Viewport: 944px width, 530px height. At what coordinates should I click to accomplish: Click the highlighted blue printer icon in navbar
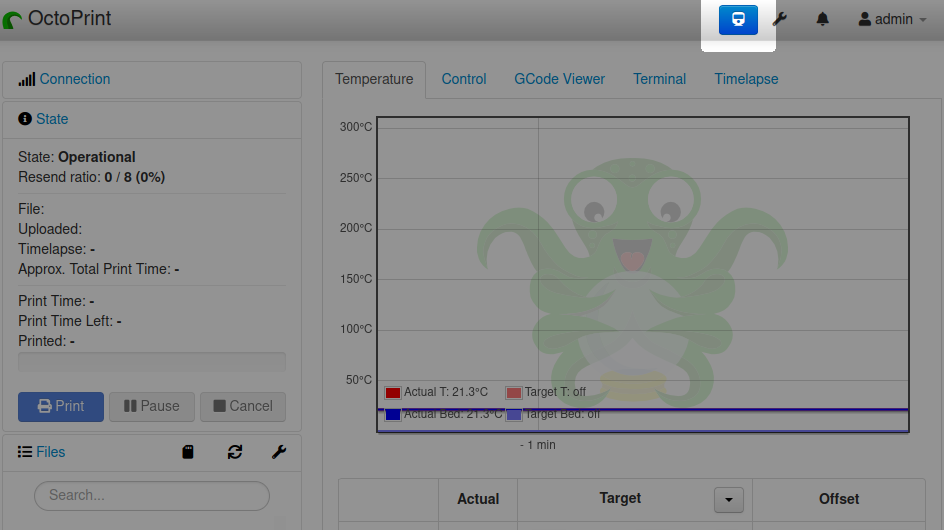tap(738, 19)
